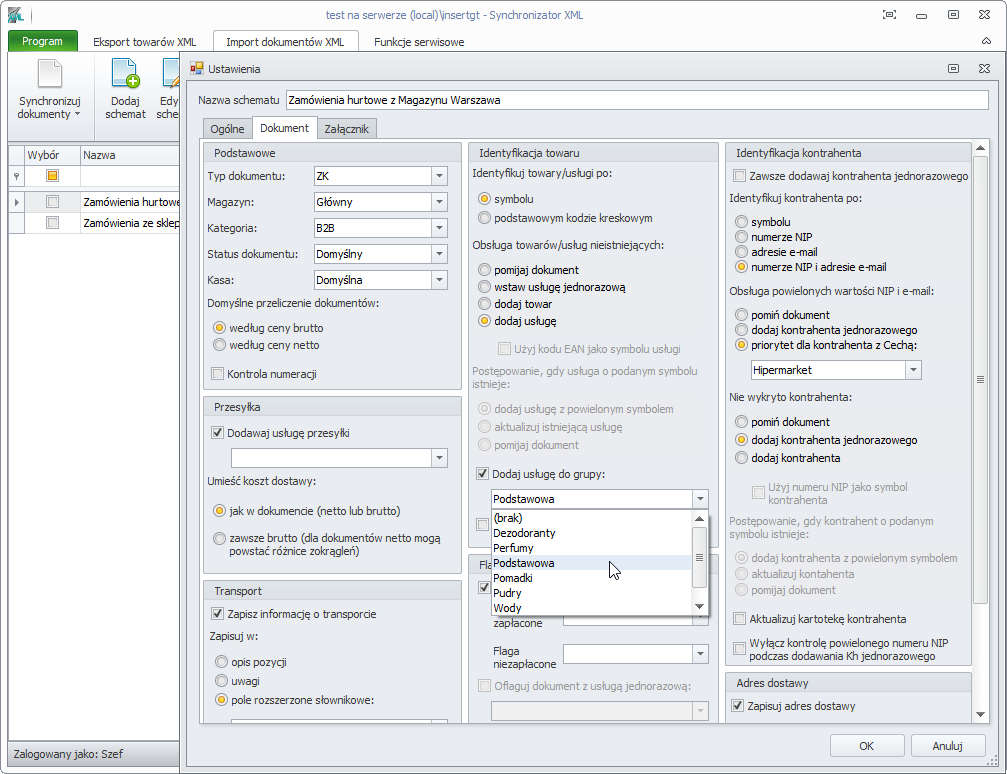Open the Załącznik tab
The image size is (1007, 774).
point(346,128)
